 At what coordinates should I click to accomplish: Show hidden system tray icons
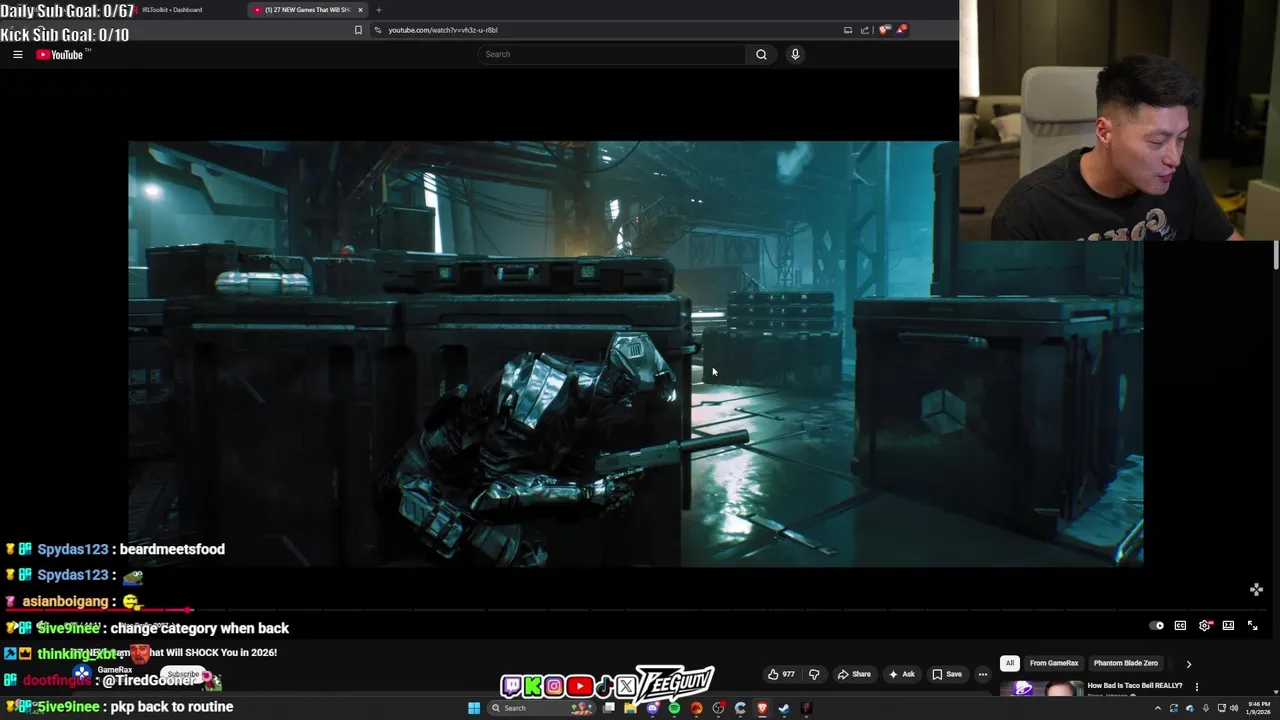coord(1158,708)
